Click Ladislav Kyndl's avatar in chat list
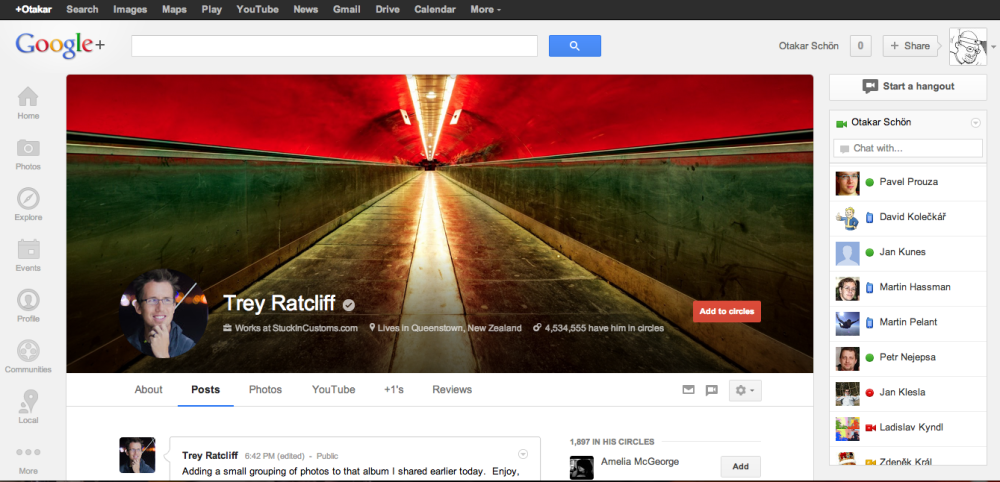The height and width of the screenshot is (482, 1000). [848, 428]
